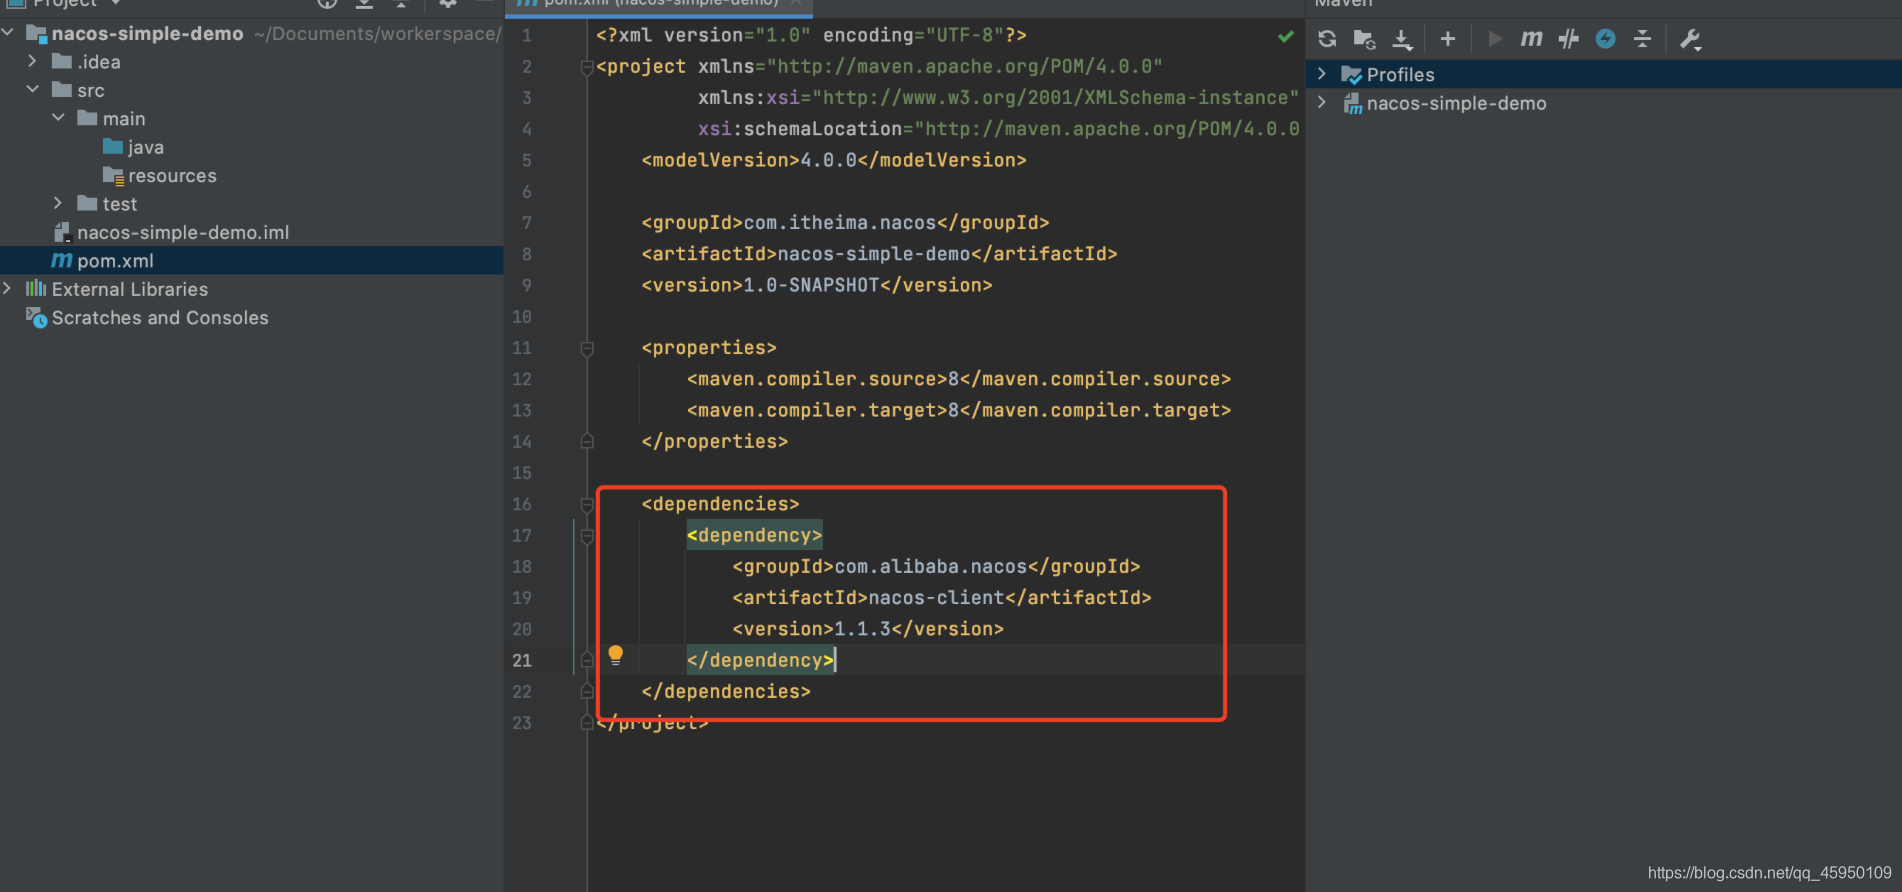Expand the test folder
This screenshot has width=1902, height=892.
point(58,203)
